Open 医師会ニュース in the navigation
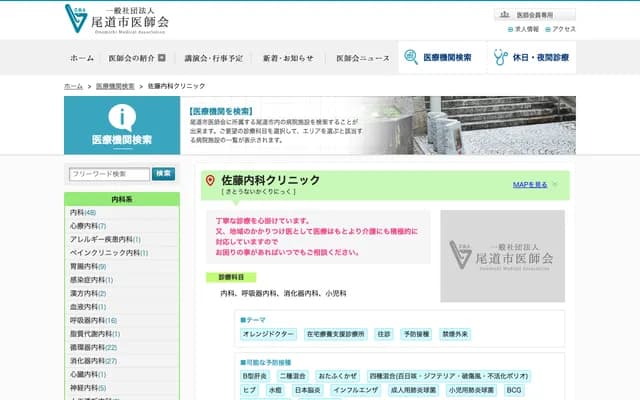The height and width of the screenshot is (400, 640). click(363, 58)
